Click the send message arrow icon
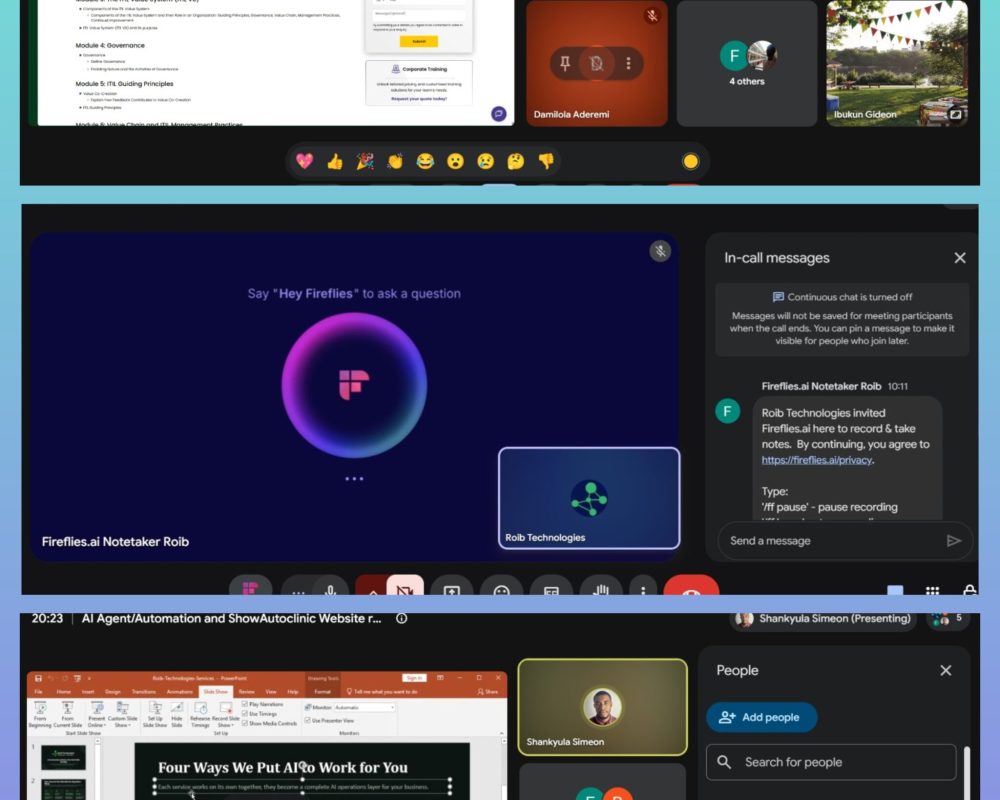This screenshot has height=800, width=1000. point(954,541)
